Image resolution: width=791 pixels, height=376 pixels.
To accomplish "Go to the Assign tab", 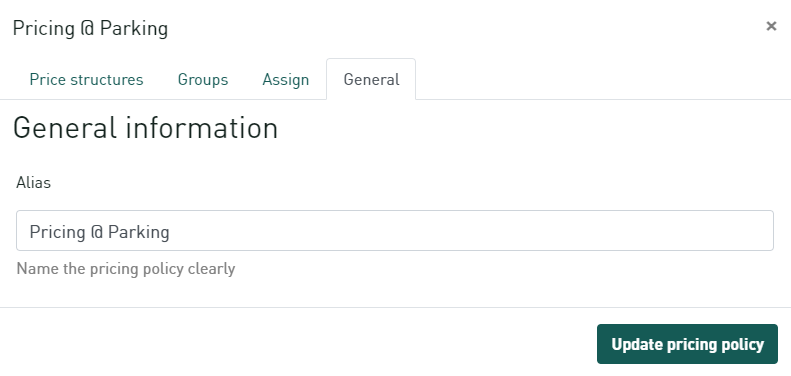I will [x=286, y=80].
